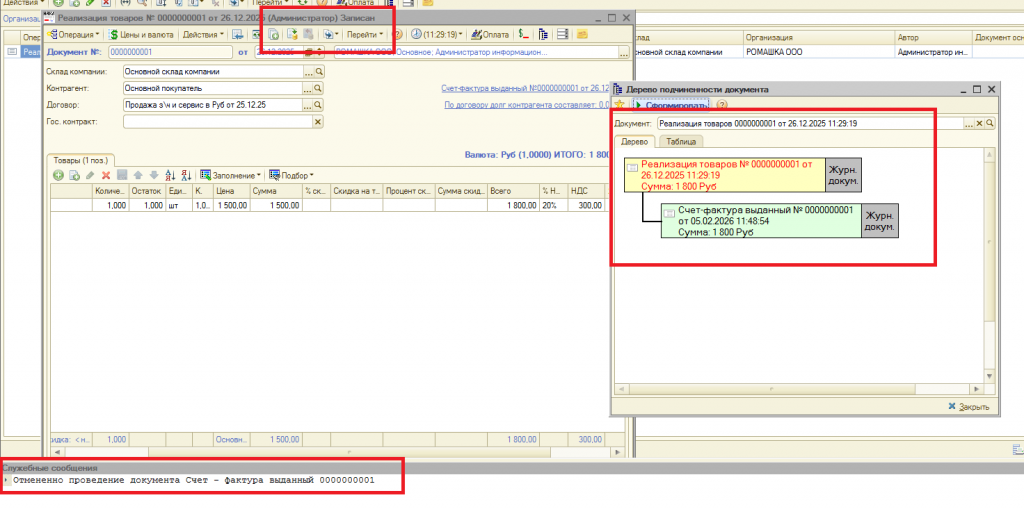Click the star favorites icon in tree window
This screenshot has height=509, width=1024.
(x=620, y=105)
